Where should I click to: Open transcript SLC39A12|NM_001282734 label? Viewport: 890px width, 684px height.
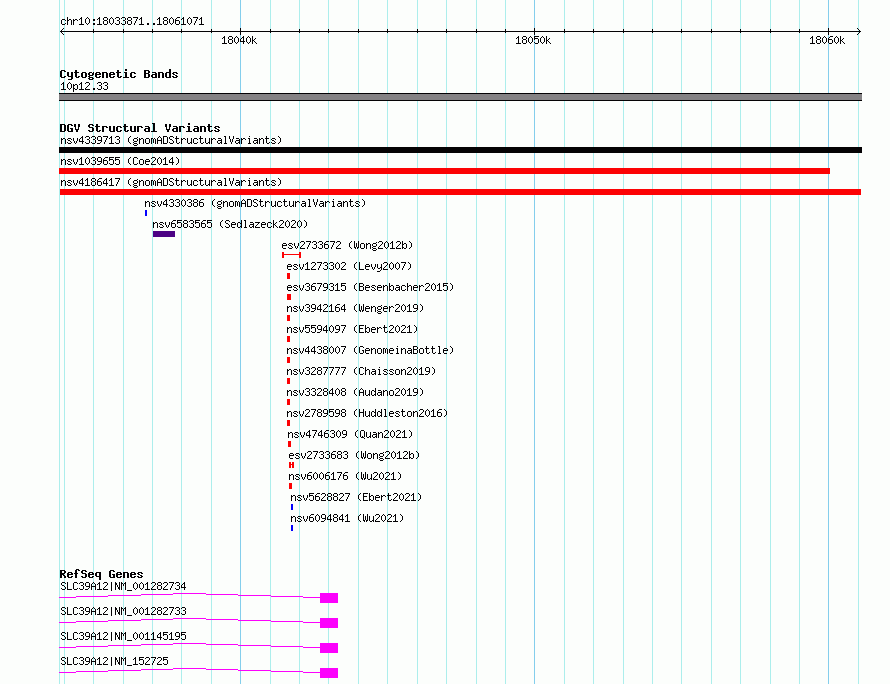click(x=123, y=586)
